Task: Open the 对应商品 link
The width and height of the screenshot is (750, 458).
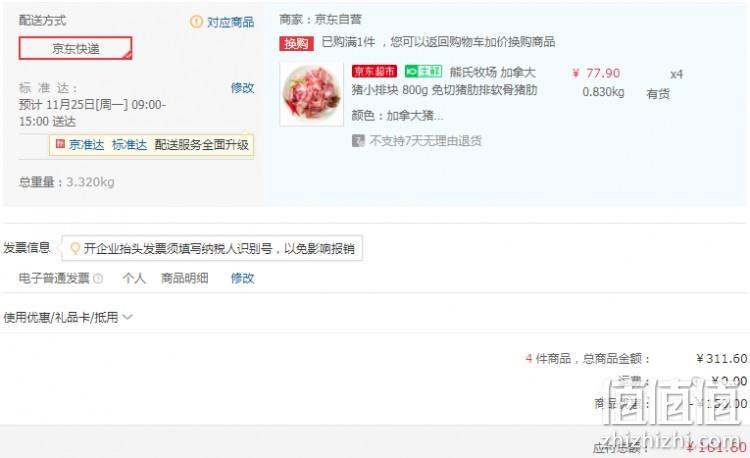Action: [231, 22]
